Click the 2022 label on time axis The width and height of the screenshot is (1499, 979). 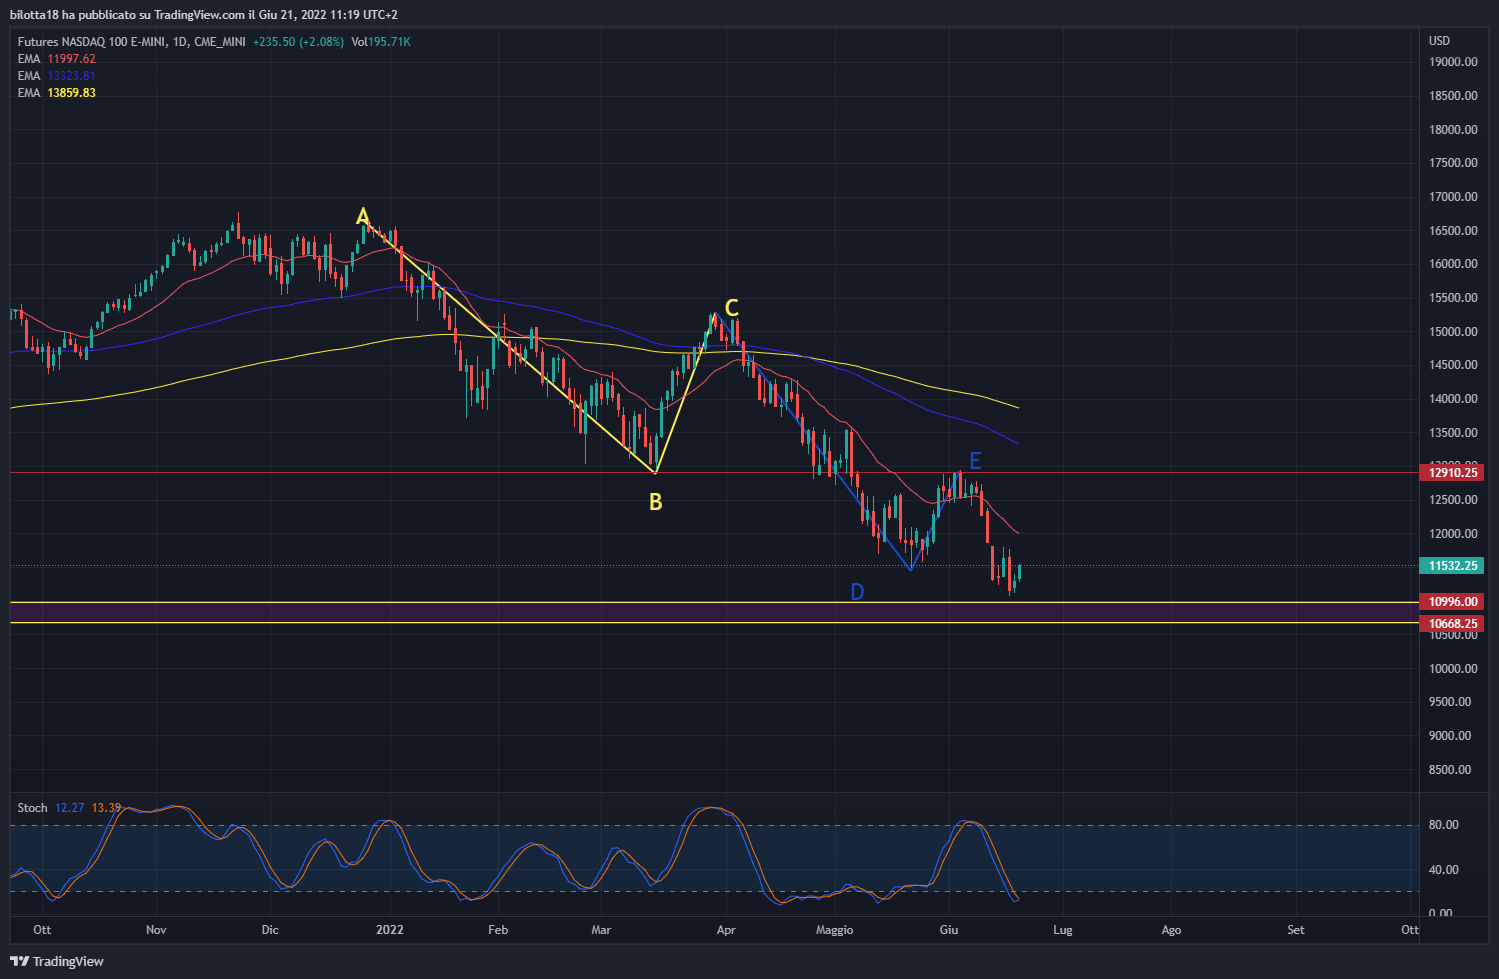click(390, 930)
